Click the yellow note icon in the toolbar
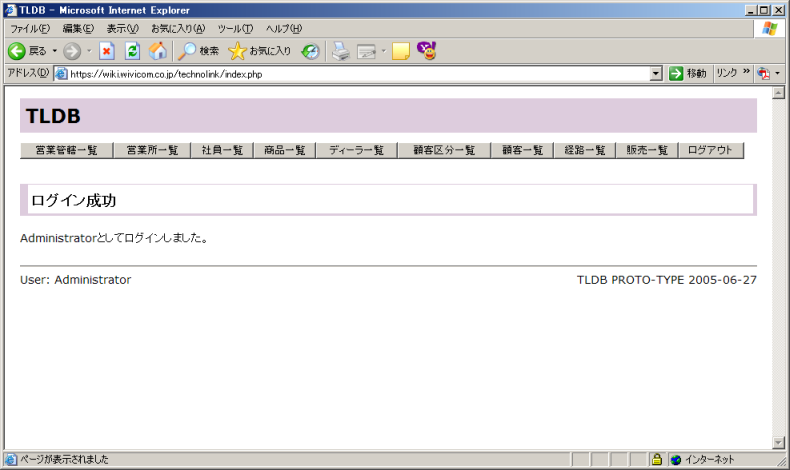This screenshot has width=790, height=470. tap(401, 51)
